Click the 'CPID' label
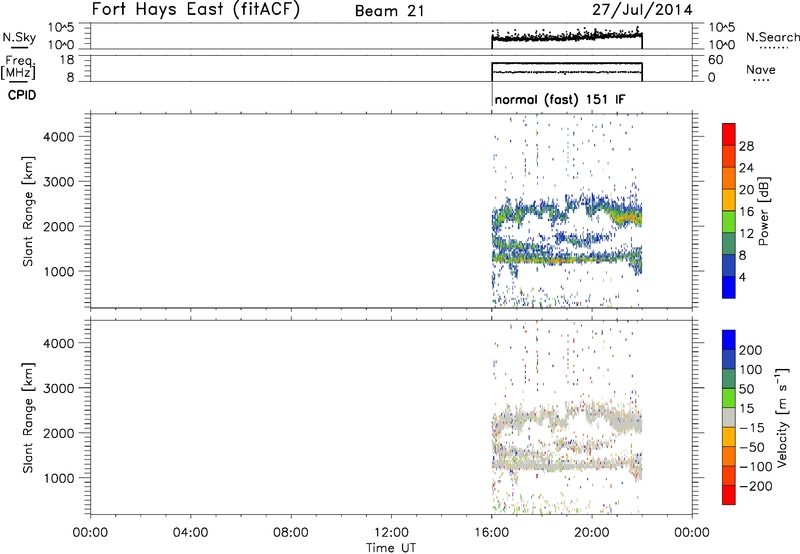This screenshot has width=800, height=554. pyautogui.click(x=22, y=95)
